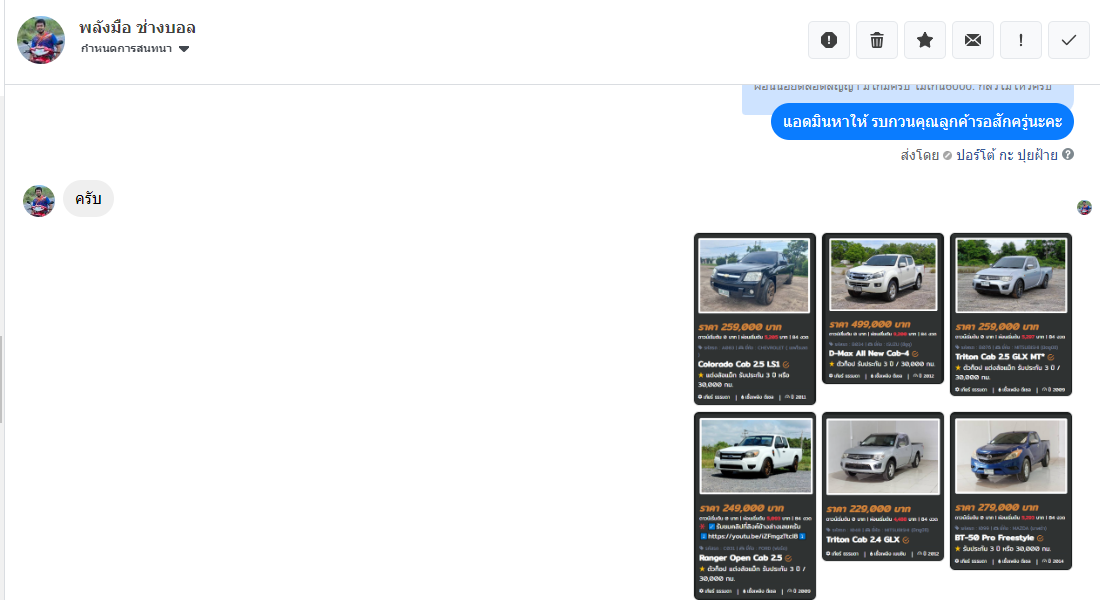Open Colorado Cab 2.5 LS1 car card
The height and width of the screenshot is (600, 1100).
coord(755,319)
